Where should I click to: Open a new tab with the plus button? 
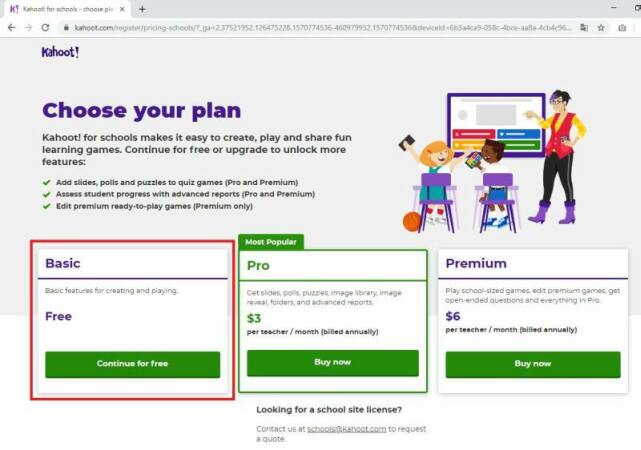tap(142, 9)
